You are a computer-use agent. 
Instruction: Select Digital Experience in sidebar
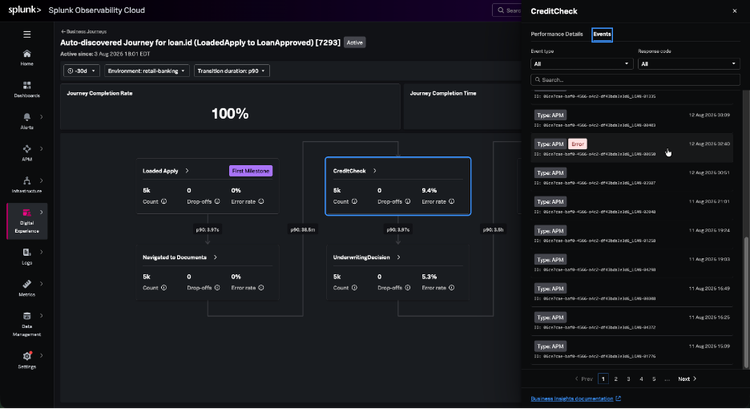(x=27, y=221)
